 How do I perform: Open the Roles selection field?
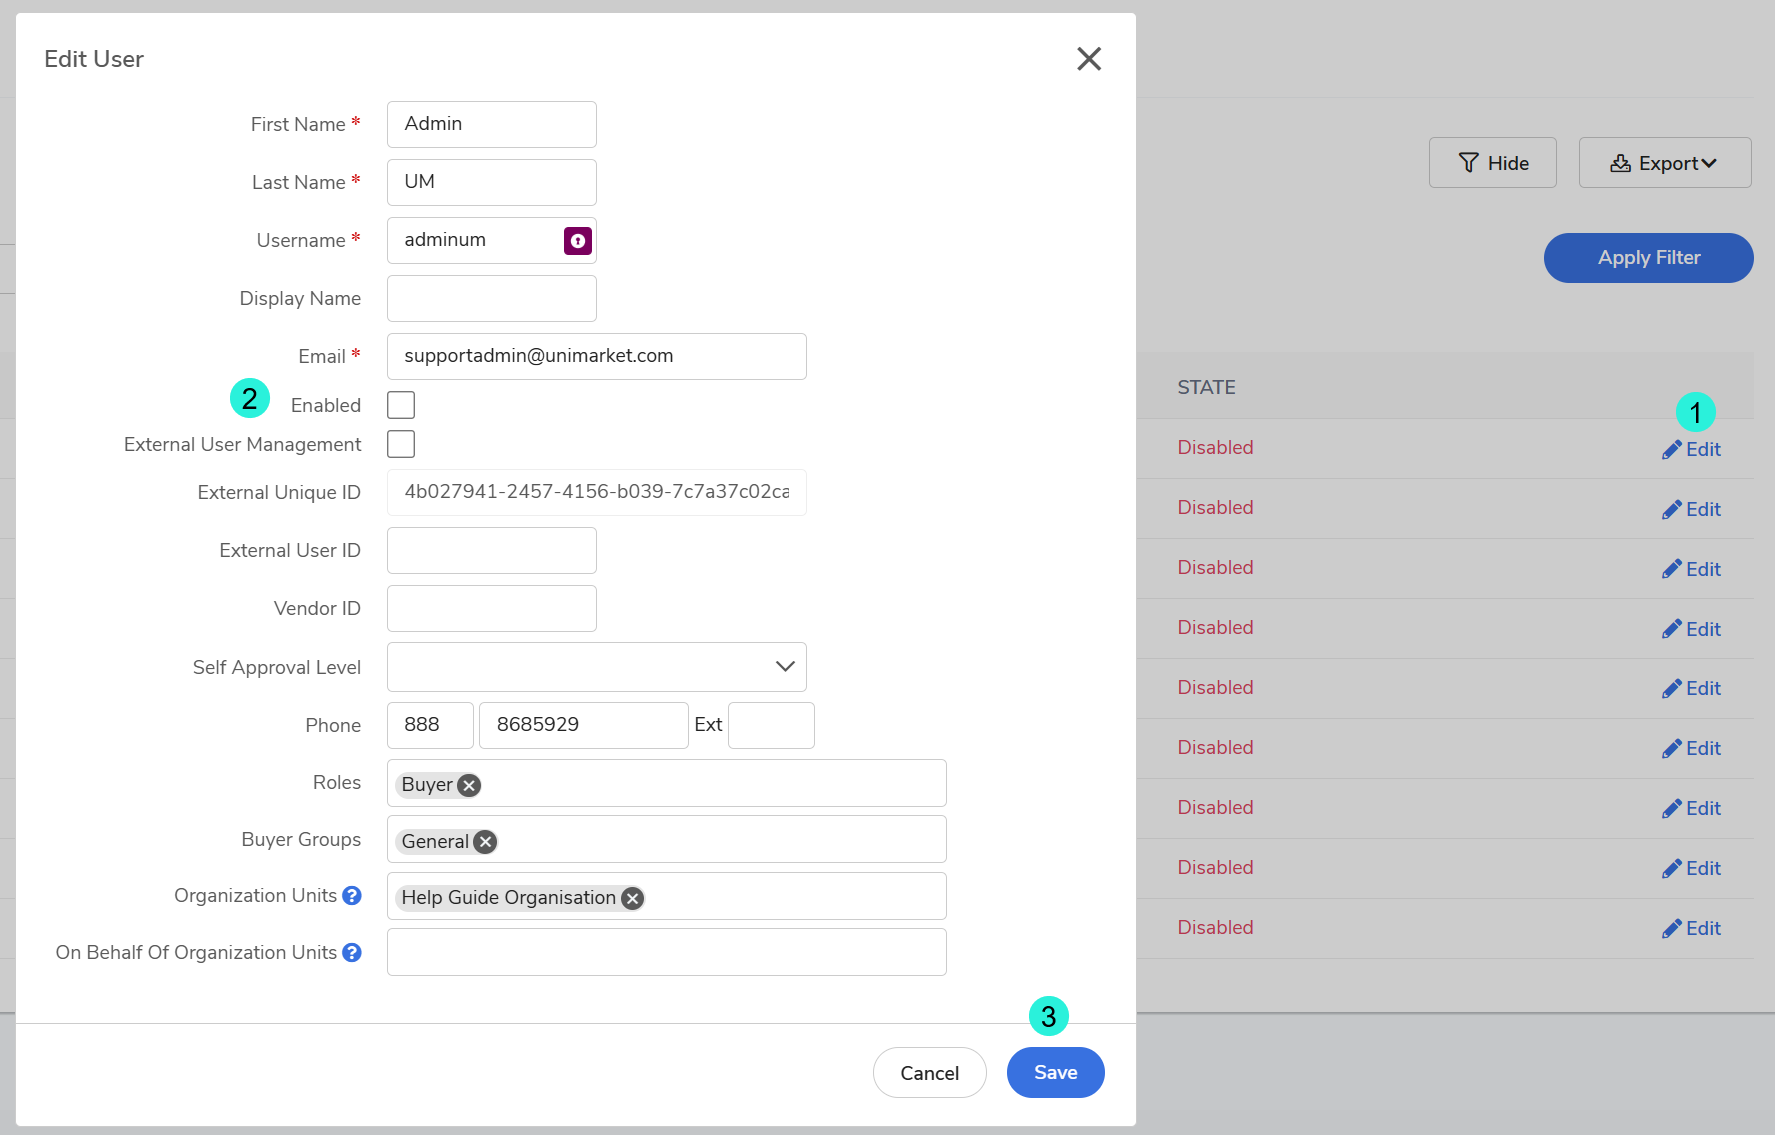click(710, 784)
